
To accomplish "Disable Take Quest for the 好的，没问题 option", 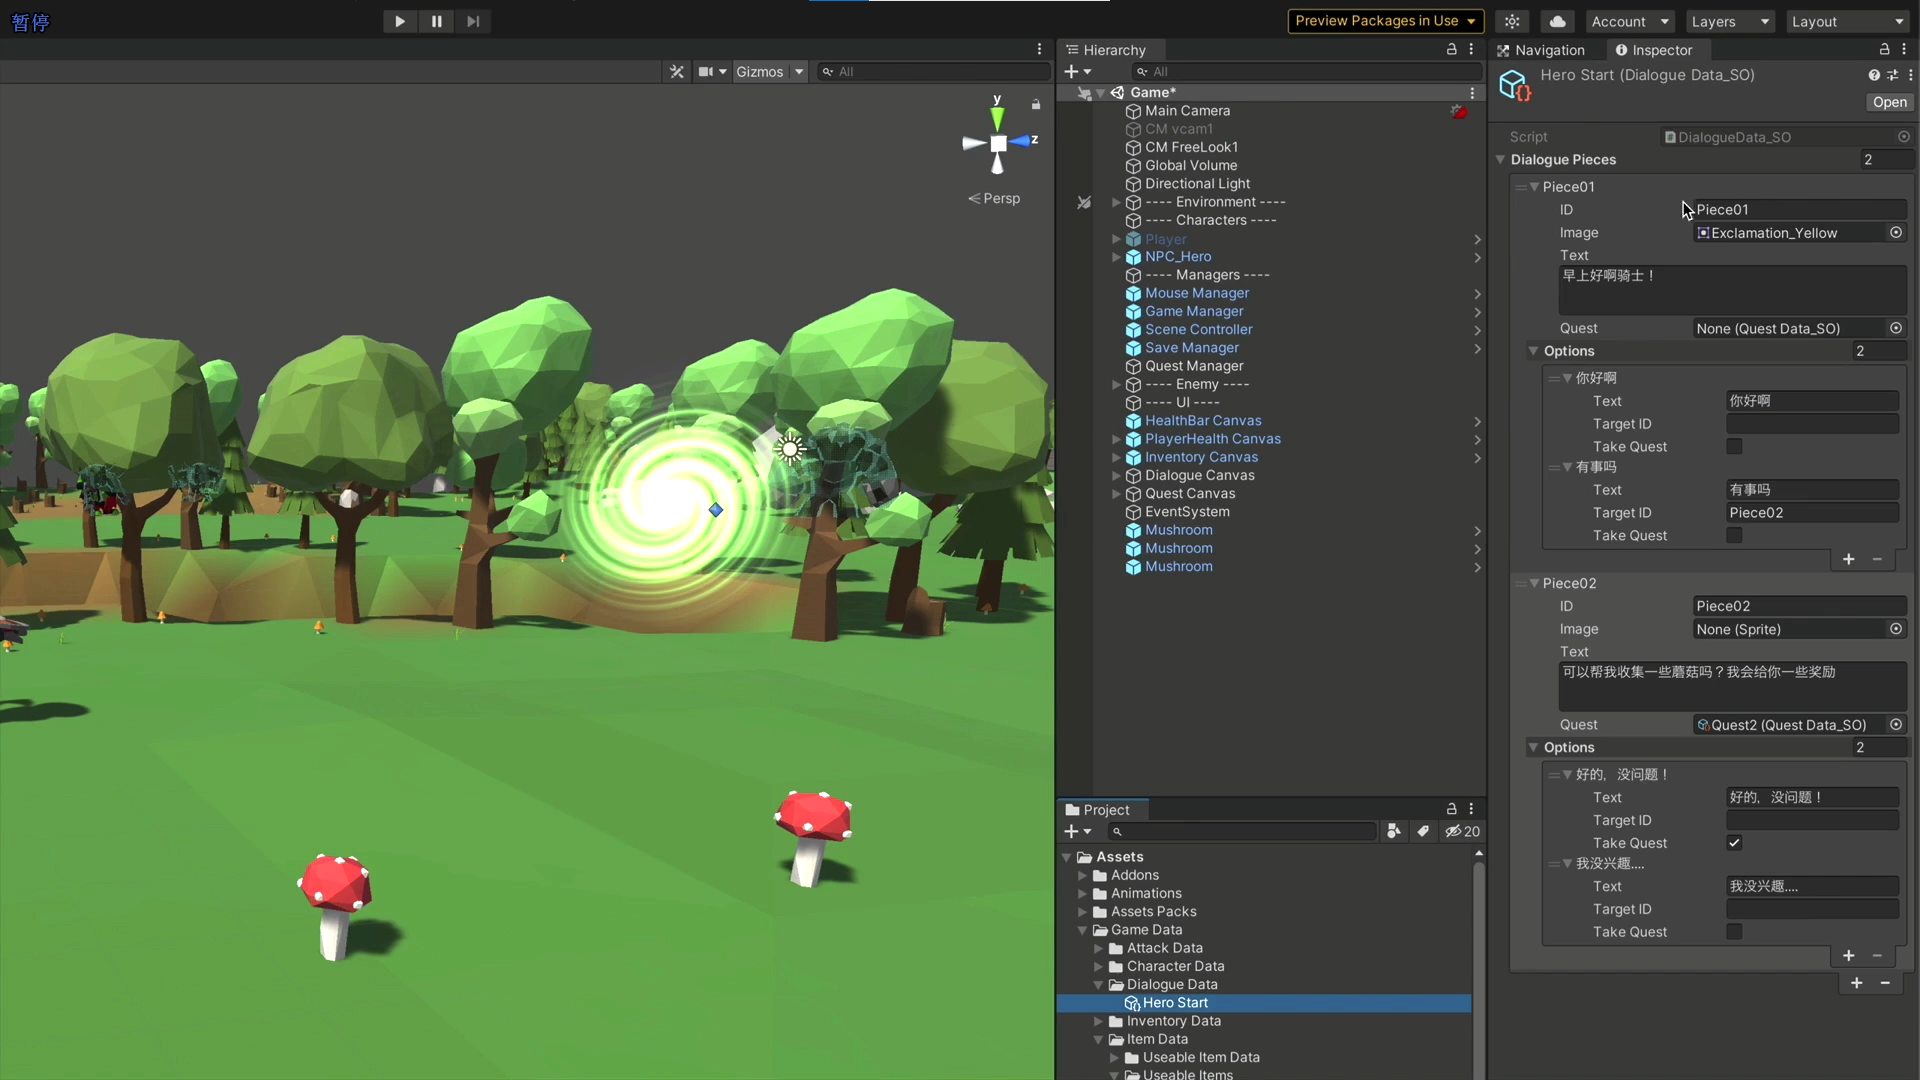I will click(x=1733, y=842).
